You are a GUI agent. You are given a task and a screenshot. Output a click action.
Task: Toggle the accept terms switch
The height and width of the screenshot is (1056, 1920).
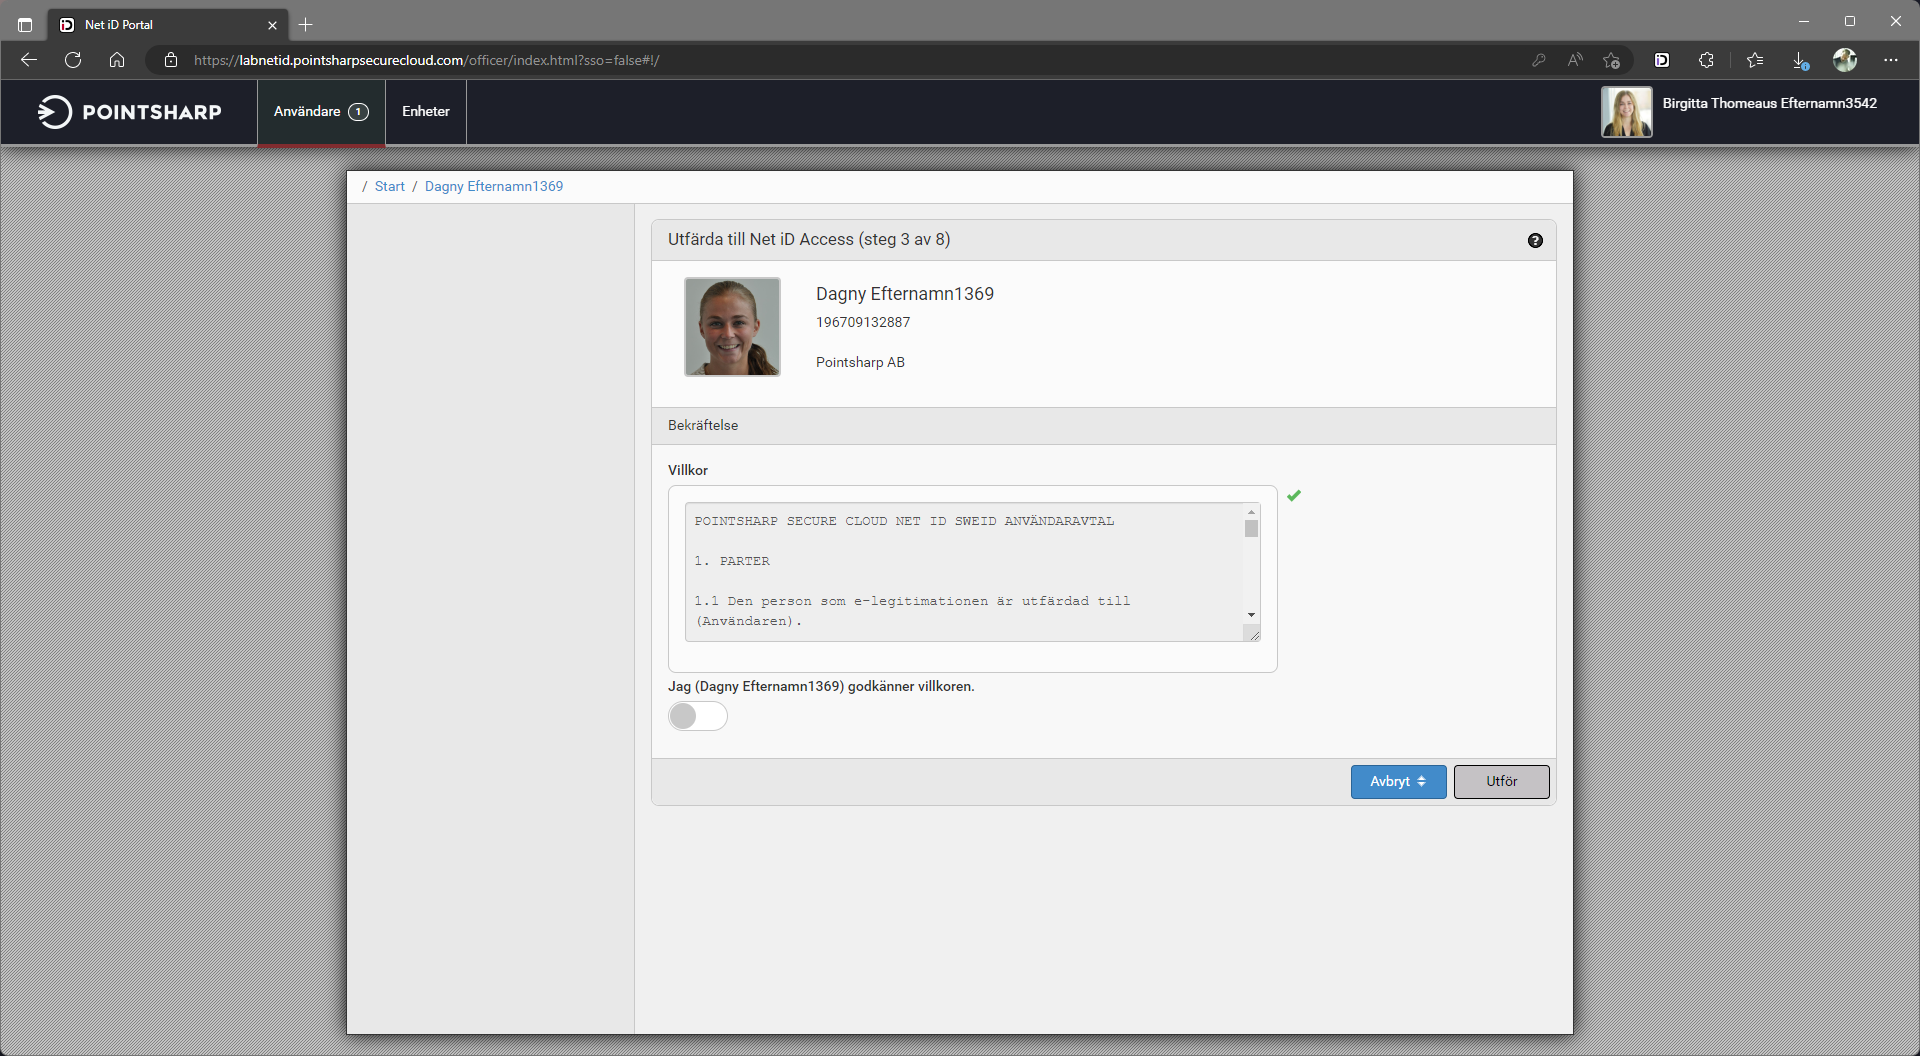[698, 716]
